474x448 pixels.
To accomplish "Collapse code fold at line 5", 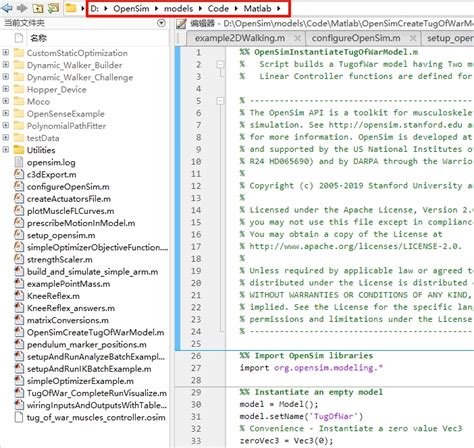I will click(x=220, y=101).
